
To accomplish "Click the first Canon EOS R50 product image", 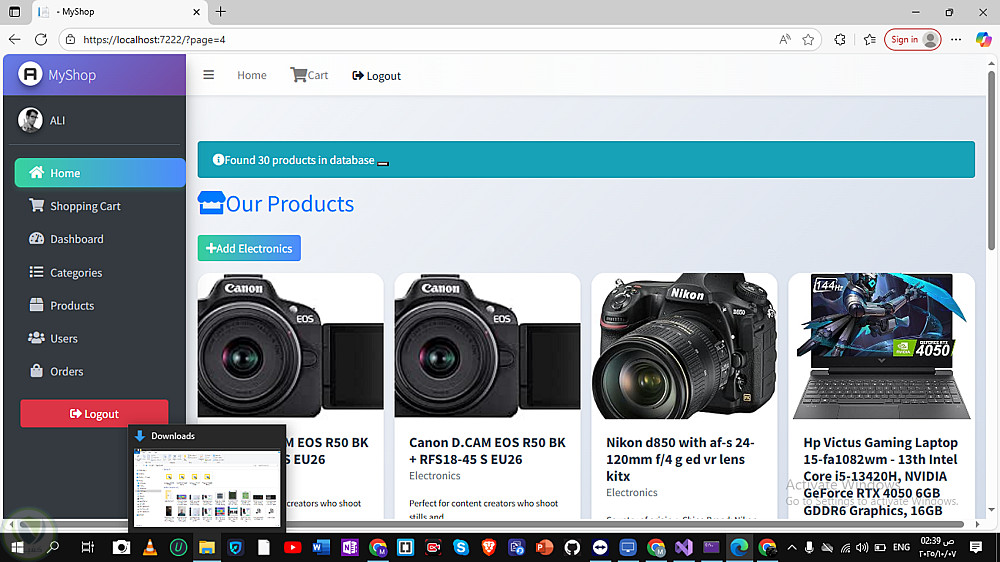I will 291,346.
